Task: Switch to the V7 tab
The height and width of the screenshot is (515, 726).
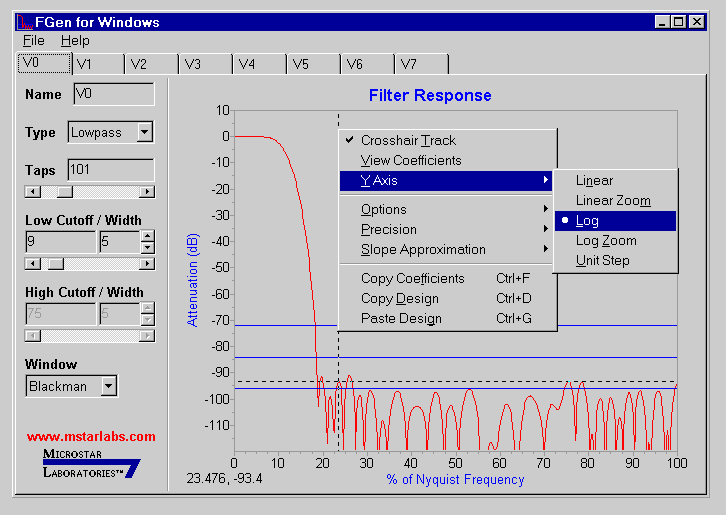Action: pos(422,64)
